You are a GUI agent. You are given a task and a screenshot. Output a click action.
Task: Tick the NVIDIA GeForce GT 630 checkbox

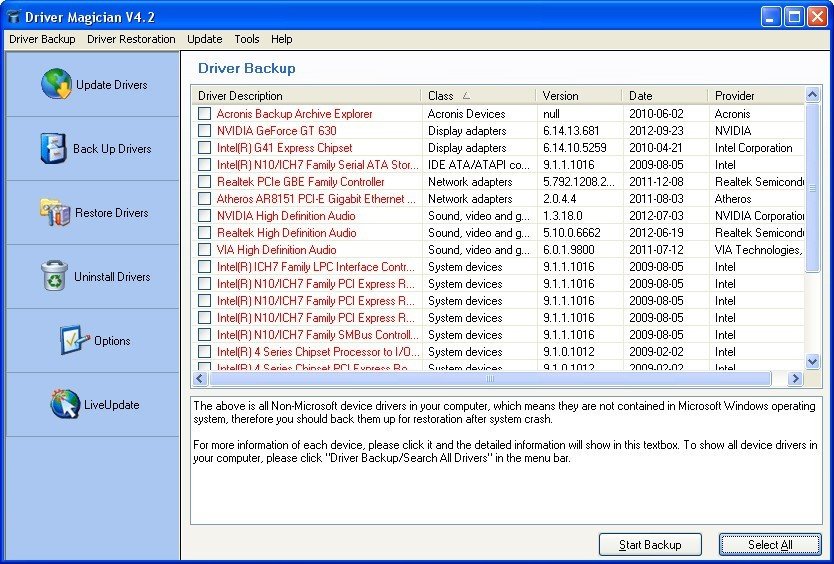204,130
